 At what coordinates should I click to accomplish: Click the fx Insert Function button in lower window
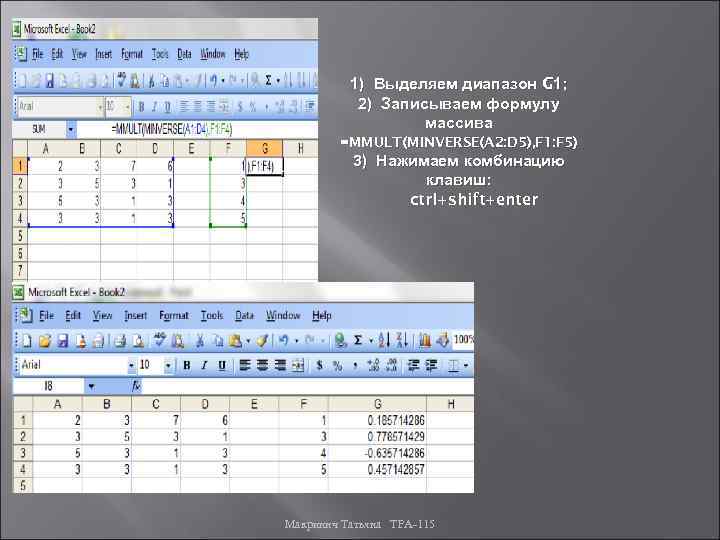tap(136, 386)
